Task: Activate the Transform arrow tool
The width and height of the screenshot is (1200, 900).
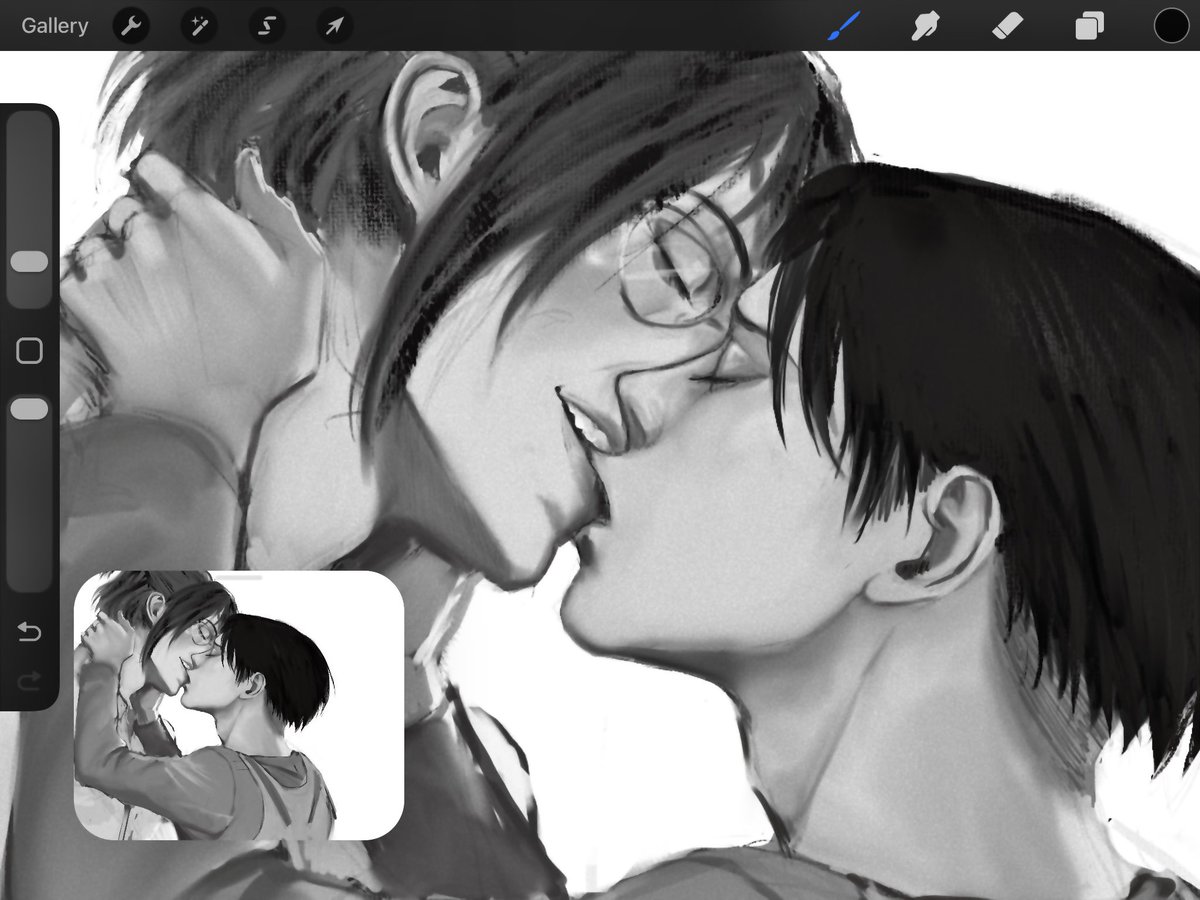Action: [x=334, y=26]
